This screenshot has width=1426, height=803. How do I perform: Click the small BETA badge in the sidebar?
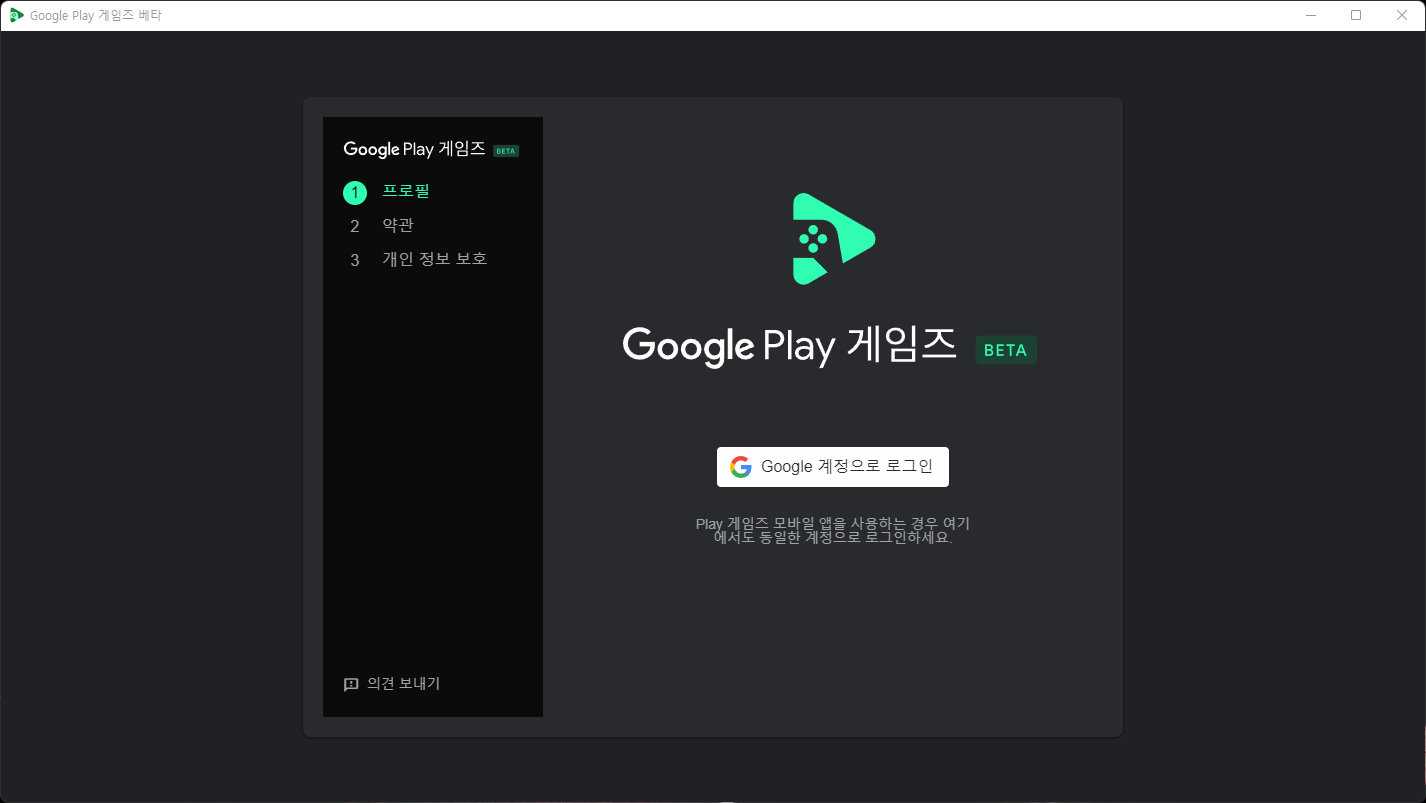click(506, 151)
